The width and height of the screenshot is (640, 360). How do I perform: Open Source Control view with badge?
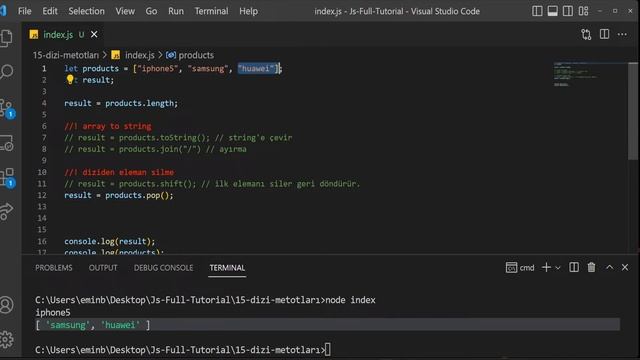pyautogui.click(x=7, y=109)
